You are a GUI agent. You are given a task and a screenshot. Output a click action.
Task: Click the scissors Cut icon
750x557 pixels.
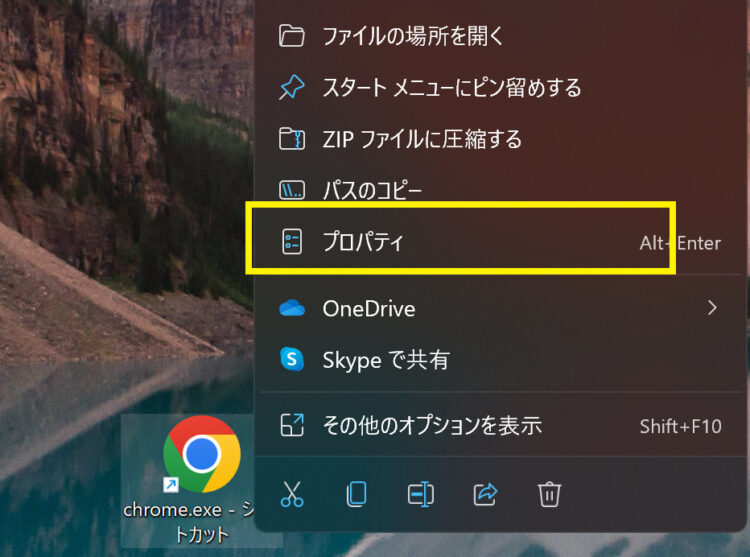click(x=292, y=494)
